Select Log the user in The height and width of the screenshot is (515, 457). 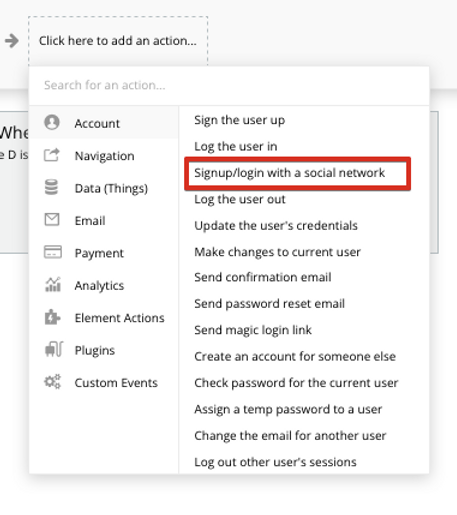[236, 146]
